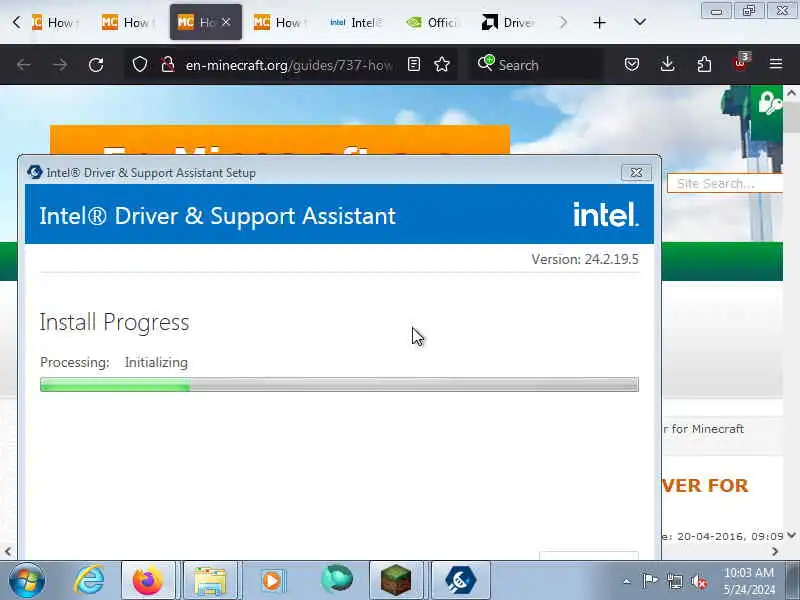Click the Intel logo in setup banner
Image resolution: width=800 pixels, height=600 pixels.
605,214
